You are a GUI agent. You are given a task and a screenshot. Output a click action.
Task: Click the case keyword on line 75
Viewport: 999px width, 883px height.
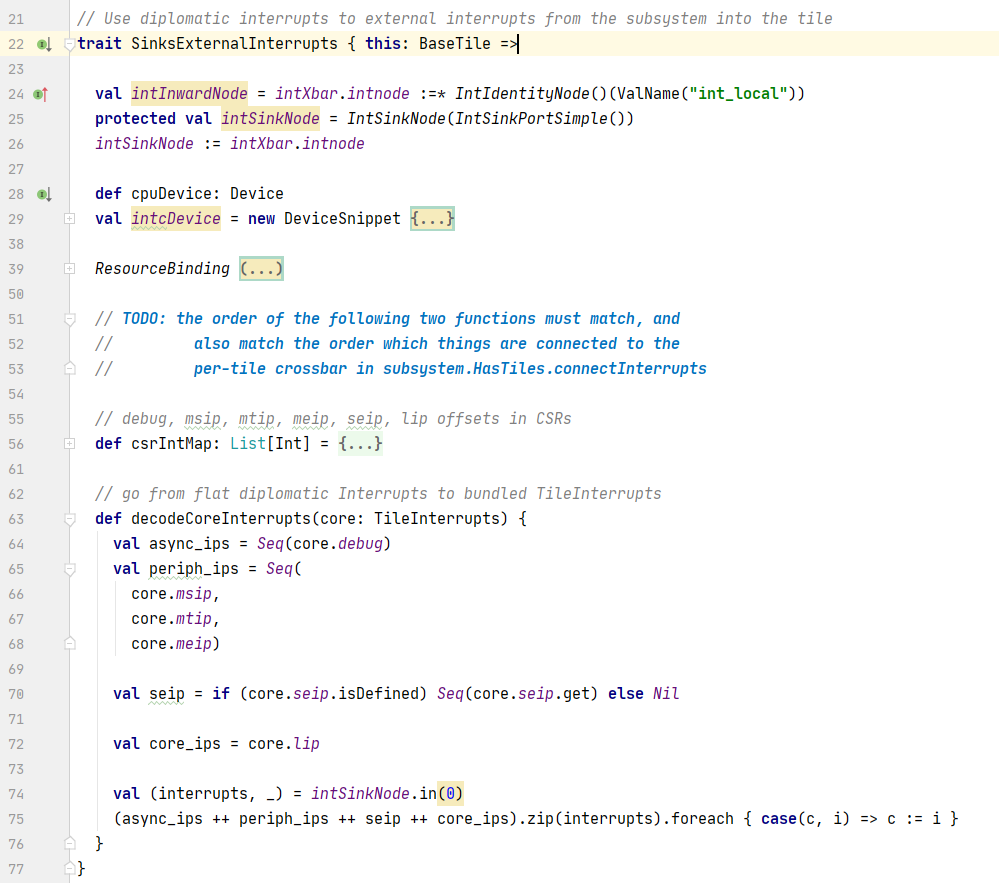779,819
